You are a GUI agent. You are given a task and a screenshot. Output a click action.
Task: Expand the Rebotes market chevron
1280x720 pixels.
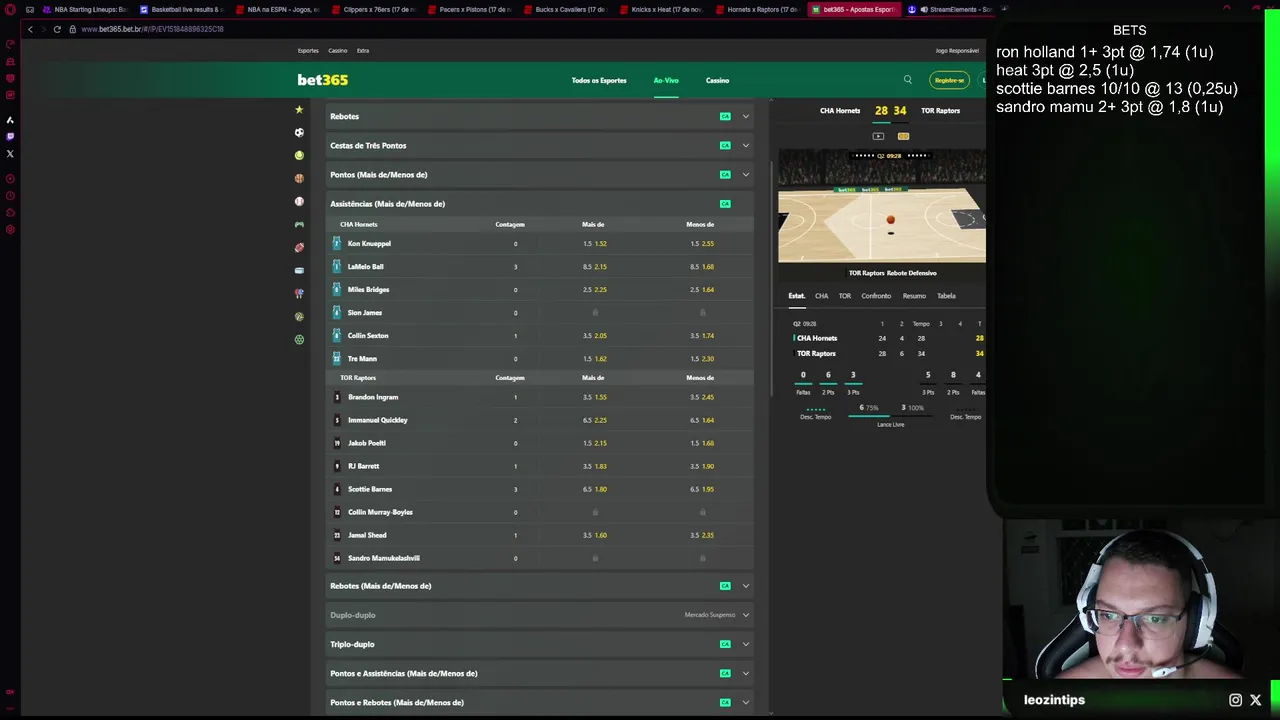click(x=745, y=116)
